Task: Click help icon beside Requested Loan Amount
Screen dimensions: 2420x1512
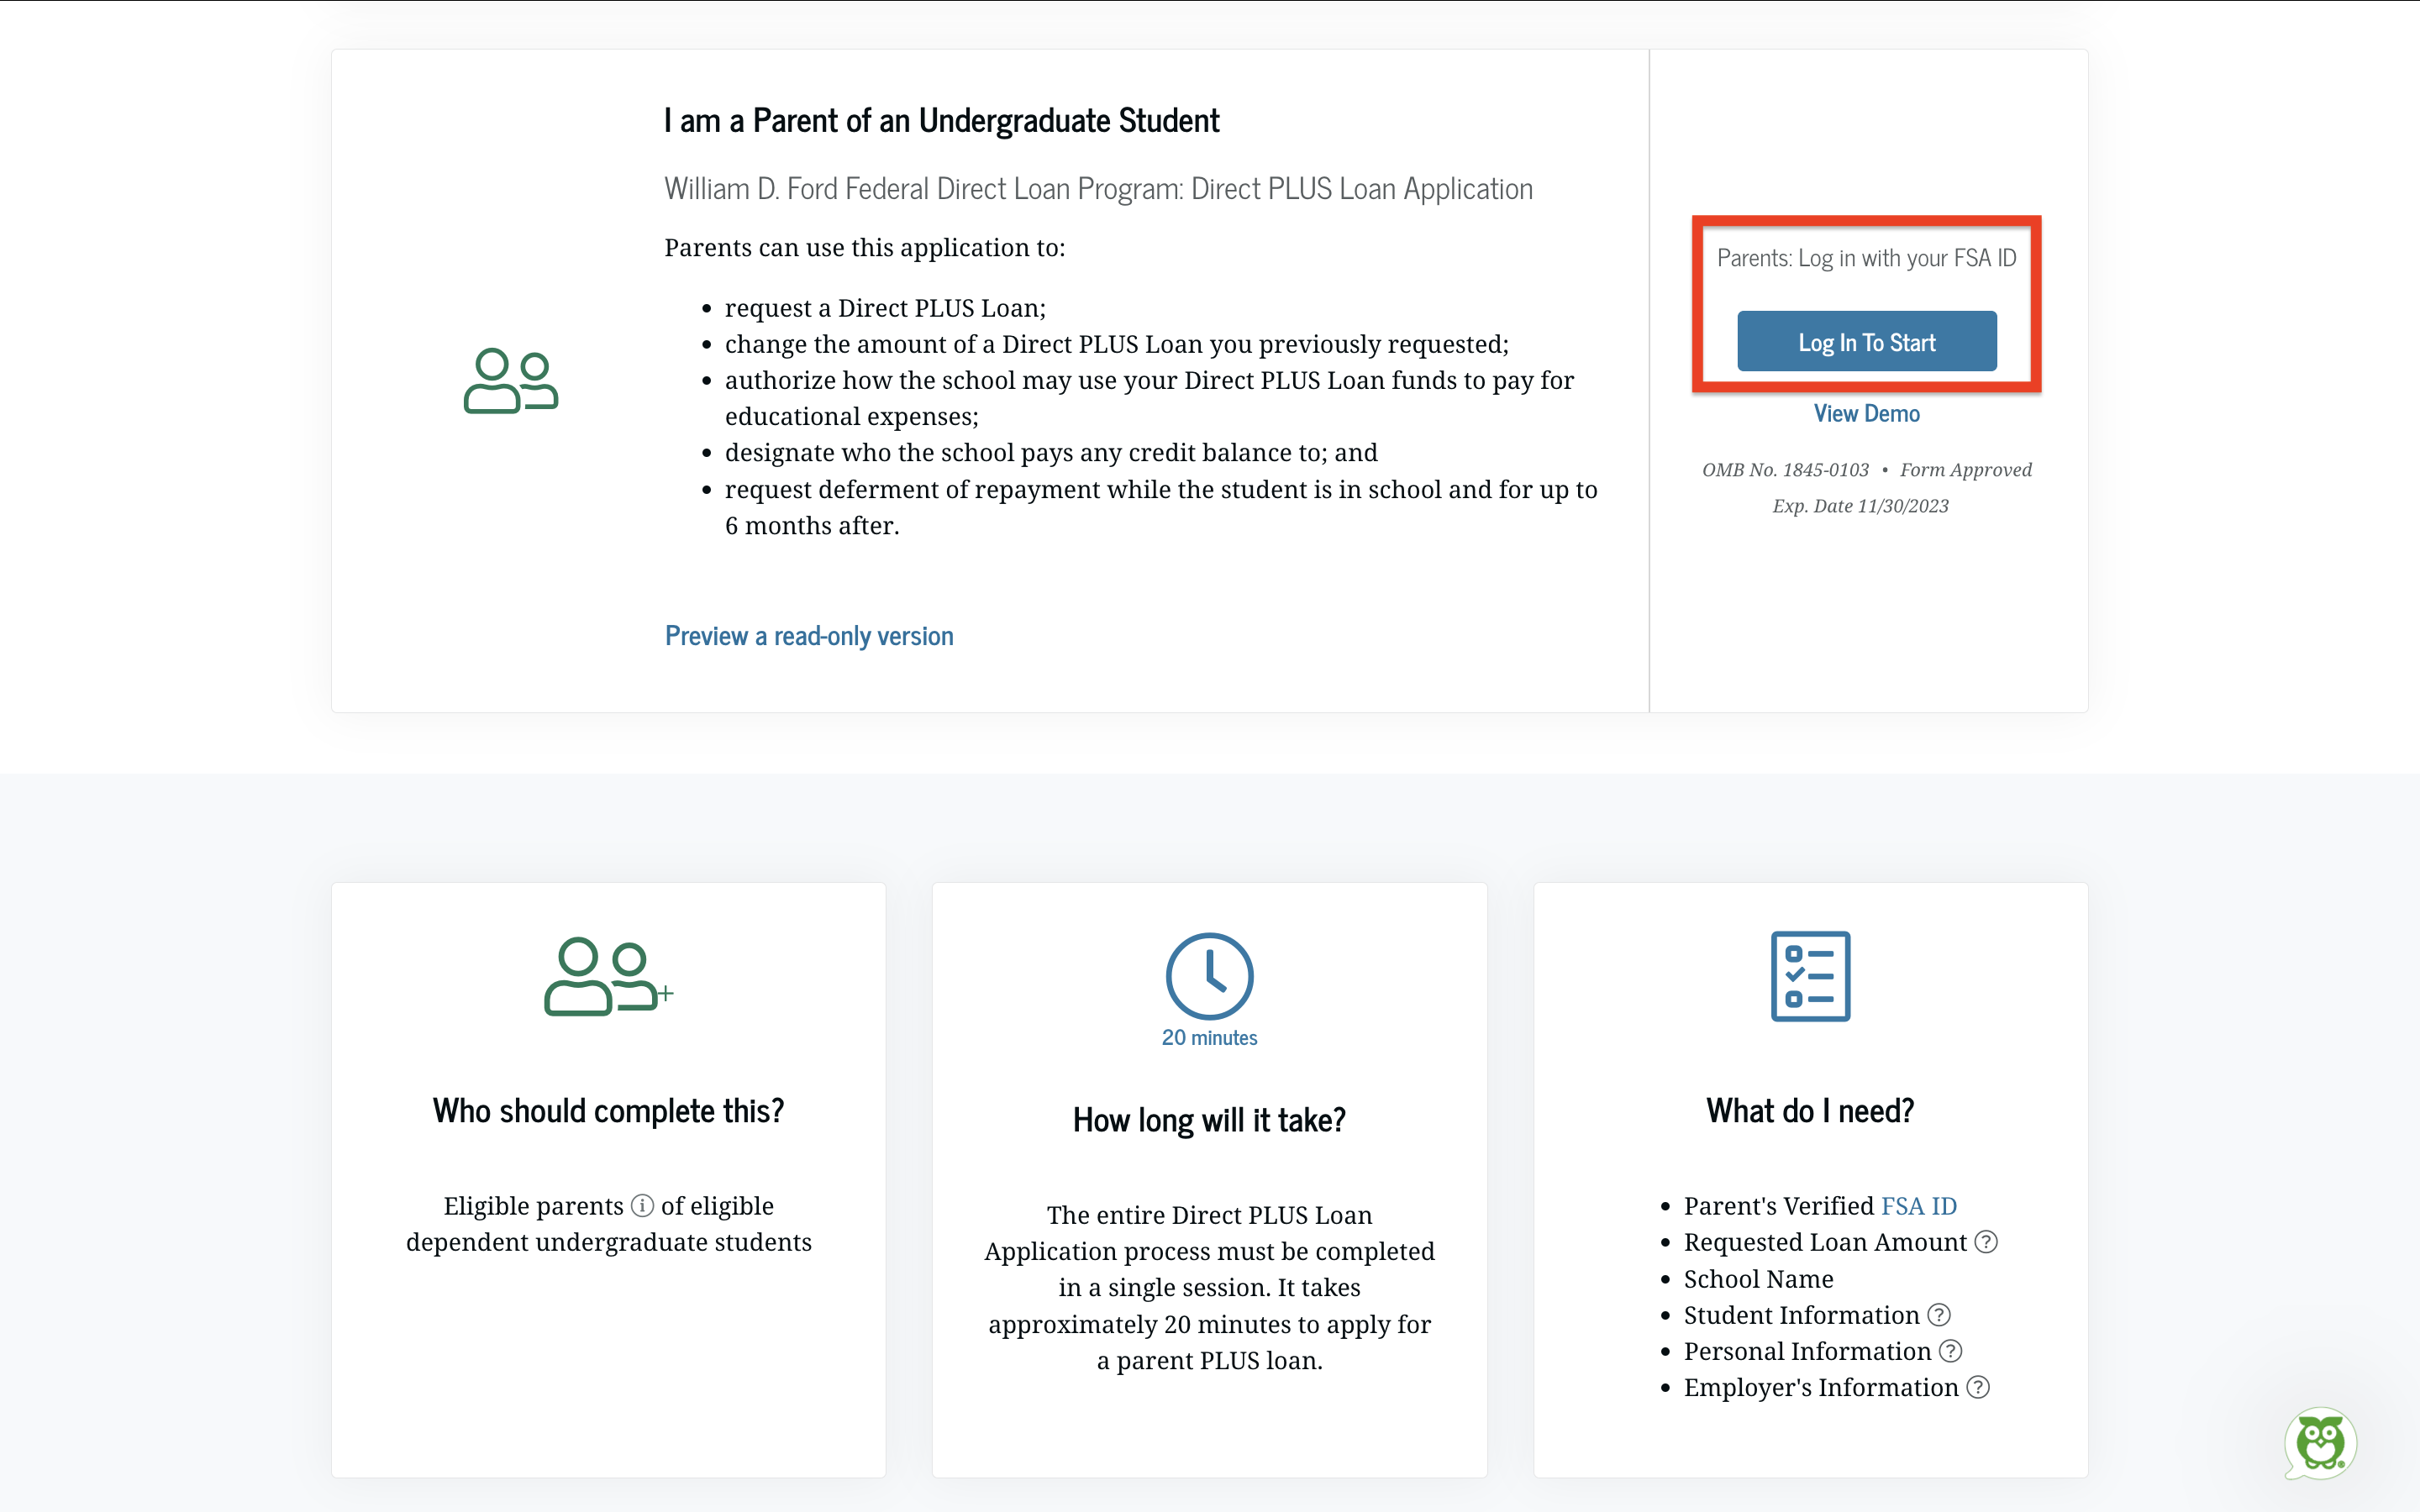Action: pos(1986,1242)
